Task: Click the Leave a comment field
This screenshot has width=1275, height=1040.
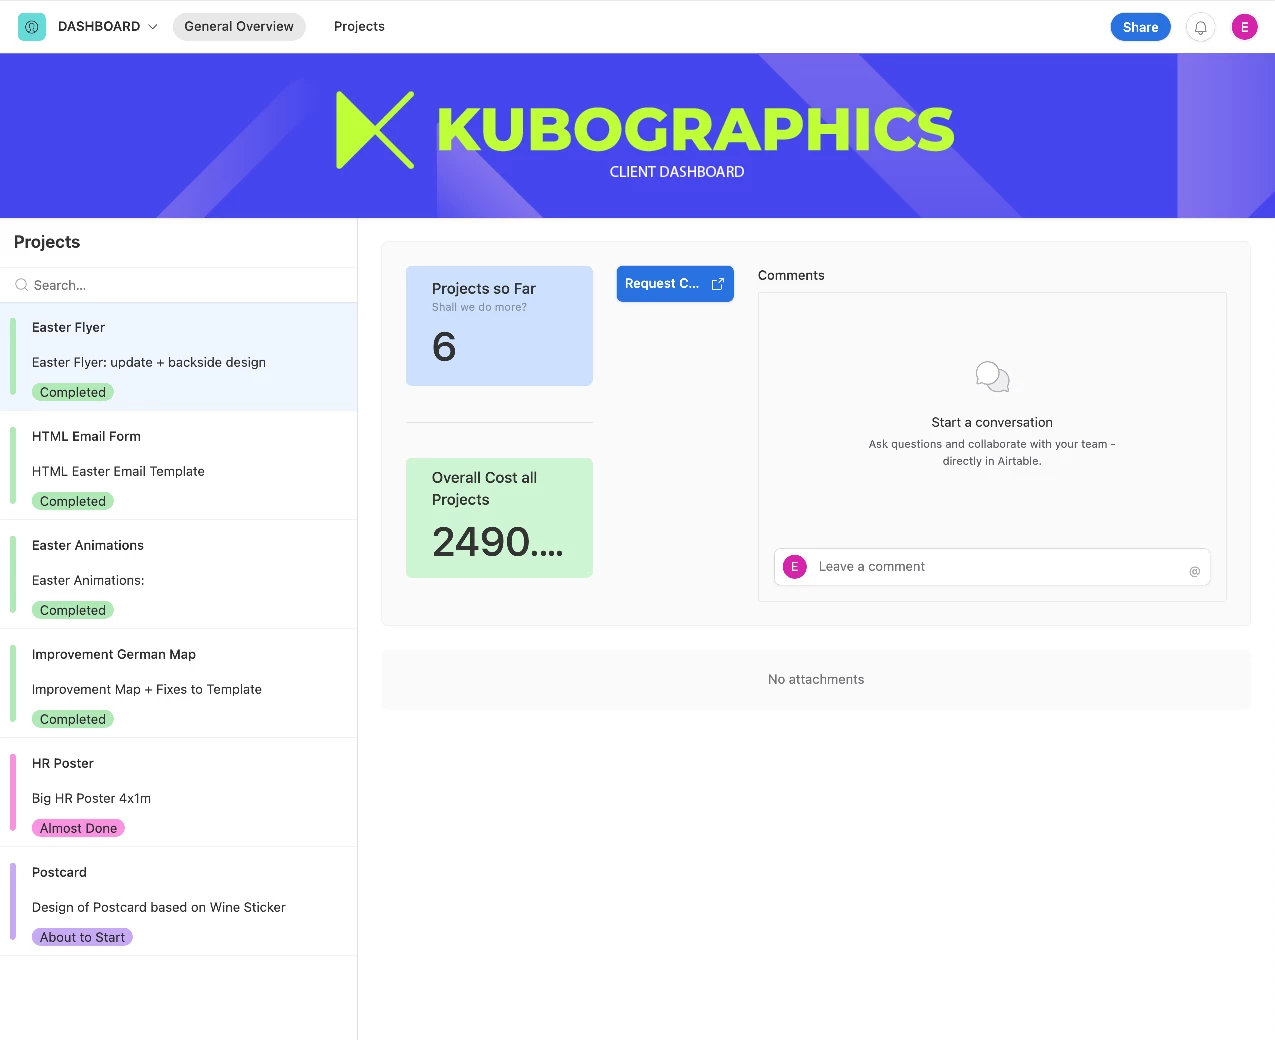Action: (x=992, y=567)
